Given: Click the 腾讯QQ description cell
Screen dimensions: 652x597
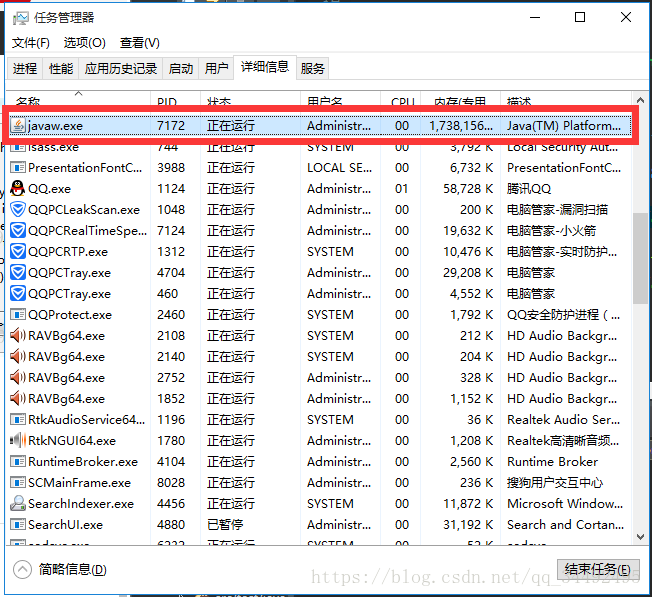Looking at the screenshot, I should tap(529, 189).
